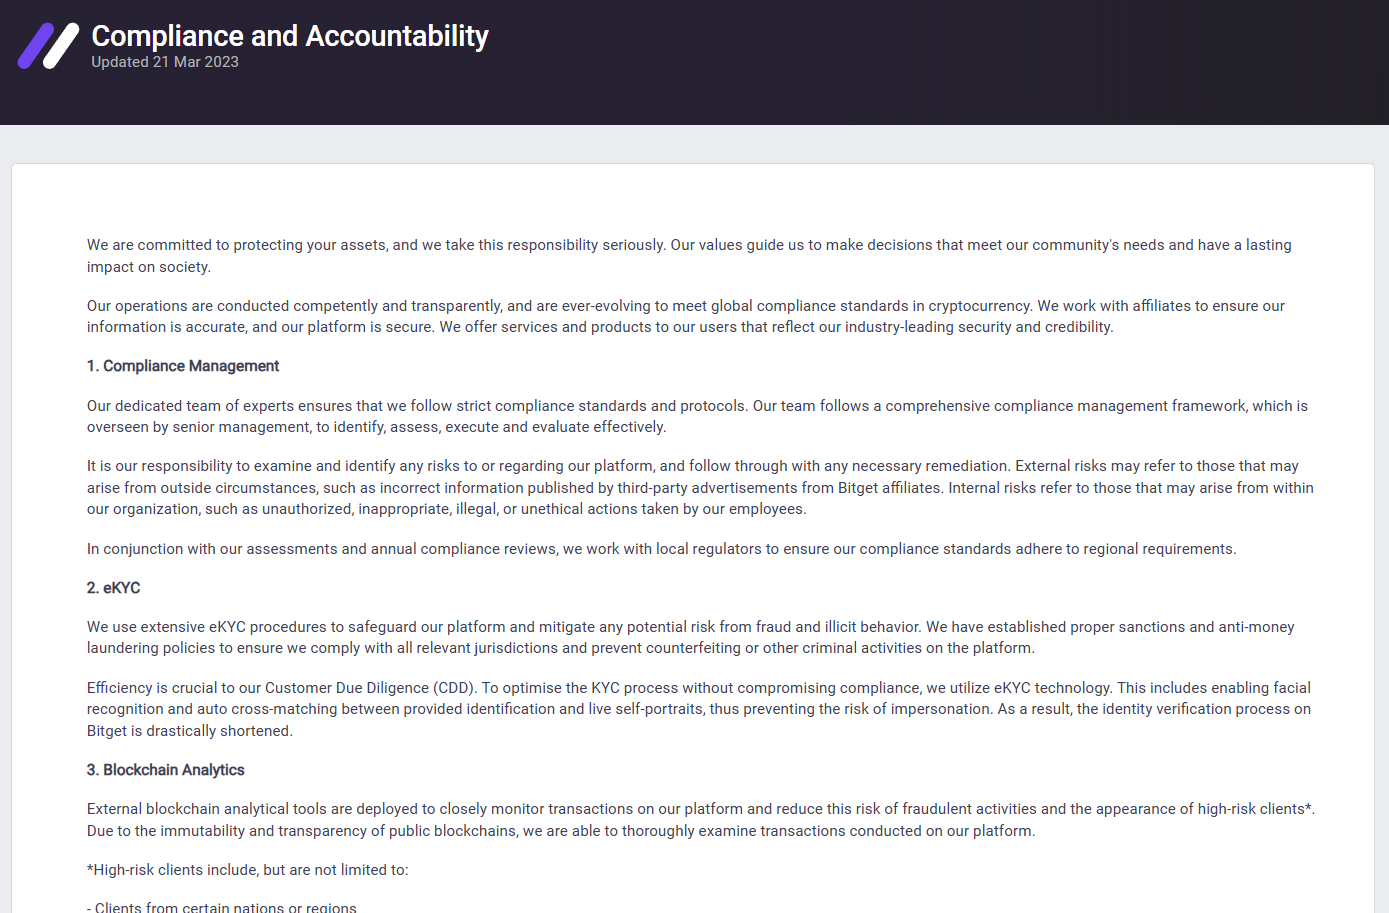Click the Compliance and Accountability page title

289,36
